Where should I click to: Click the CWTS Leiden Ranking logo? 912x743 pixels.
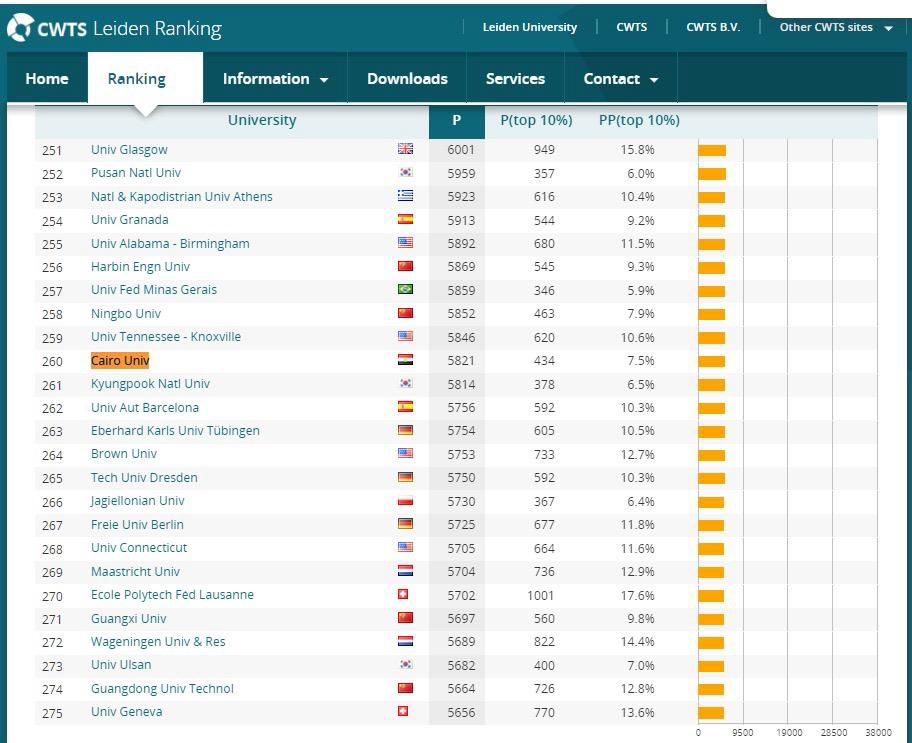(x=115, y=28)
